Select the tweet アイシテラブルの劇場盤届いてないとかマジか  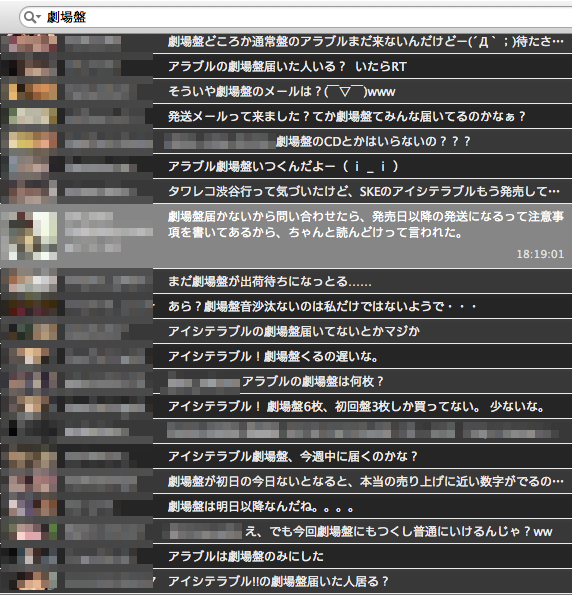point(286,331)
